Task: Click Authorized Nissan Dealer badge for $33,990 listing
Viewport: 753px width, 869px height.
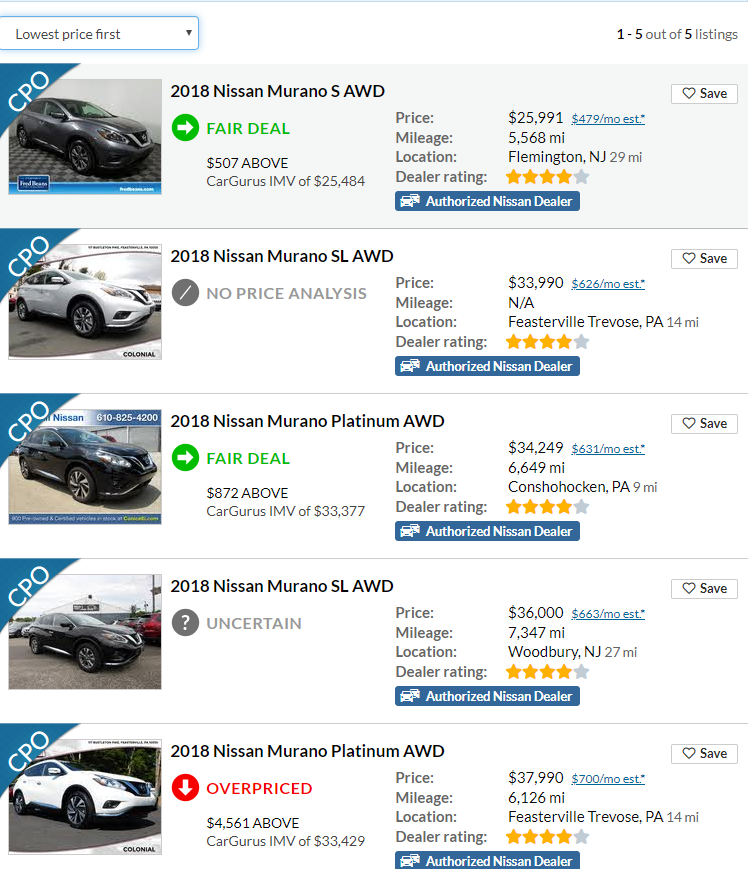Action: pos(488,366)
